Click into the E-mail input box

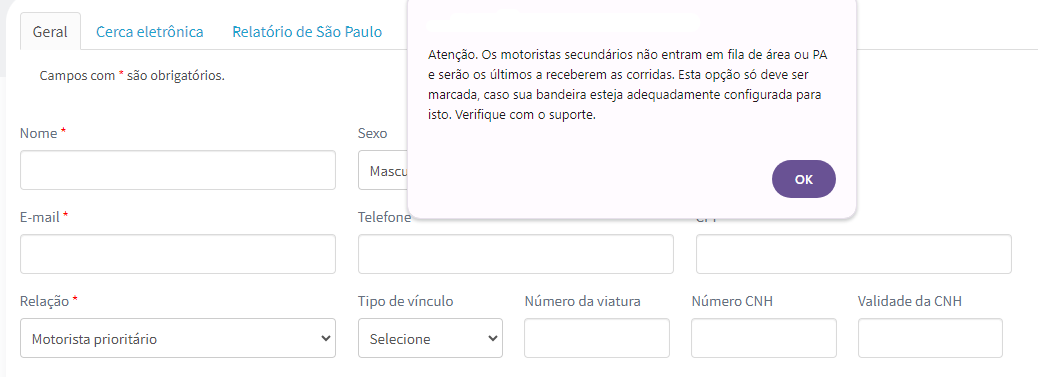point(177,254)
